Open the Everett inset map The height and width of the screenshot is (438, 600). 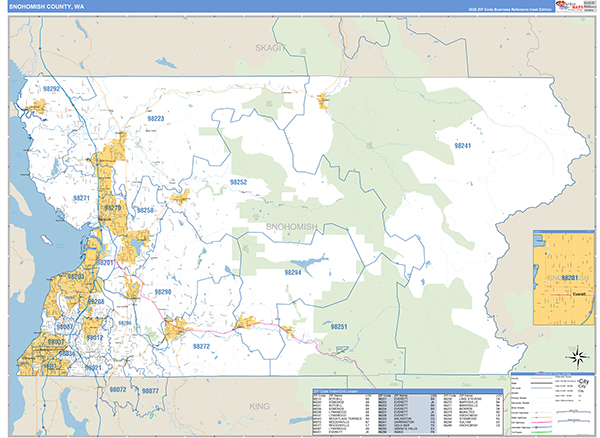coord(564,278)
